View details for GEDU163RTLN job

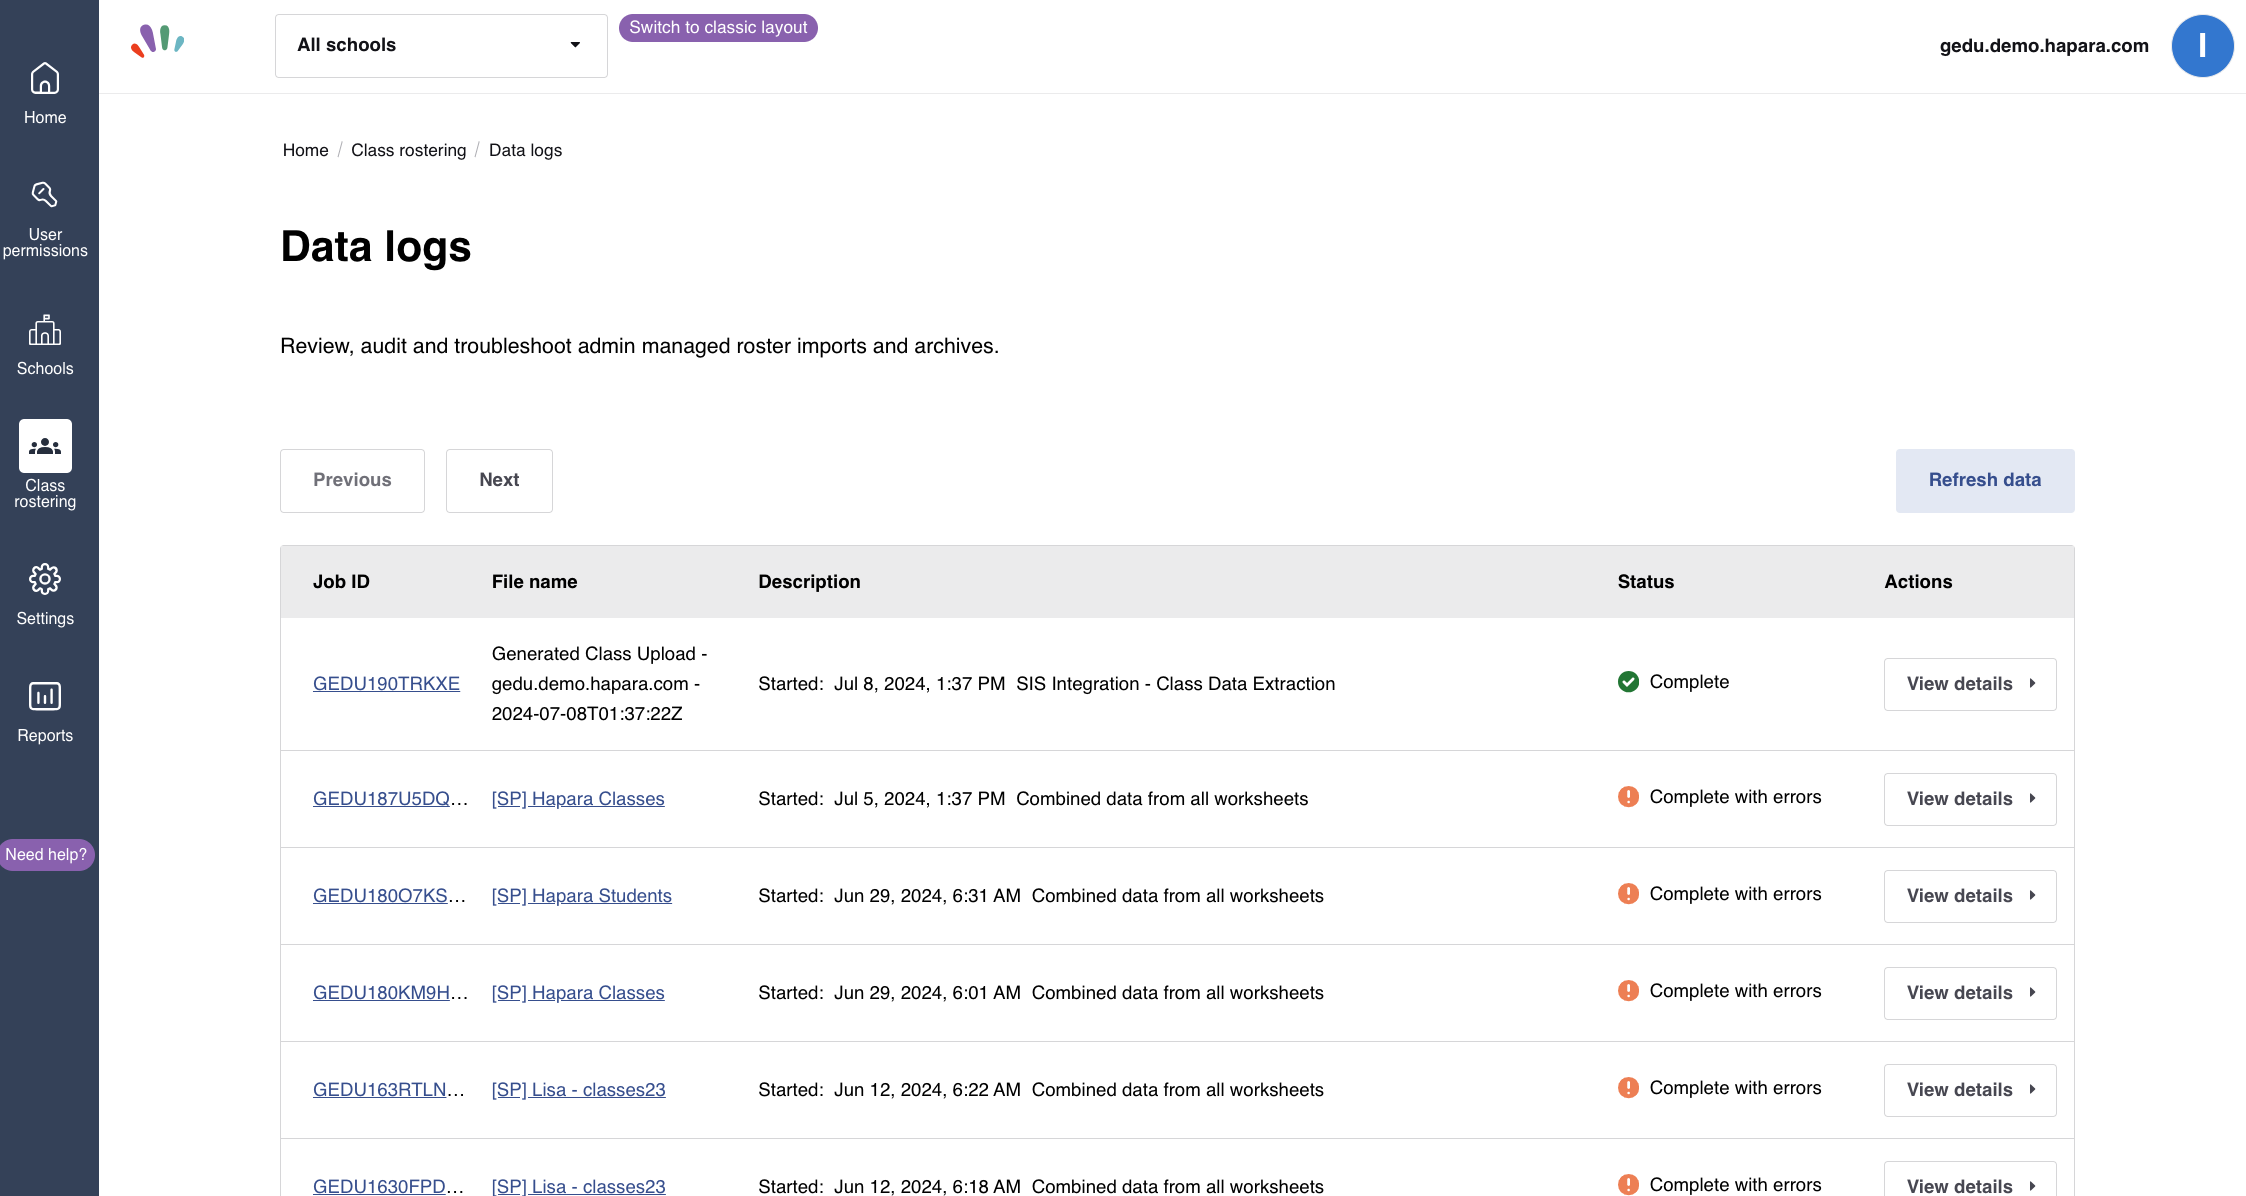click(x=1970, y=1090)
